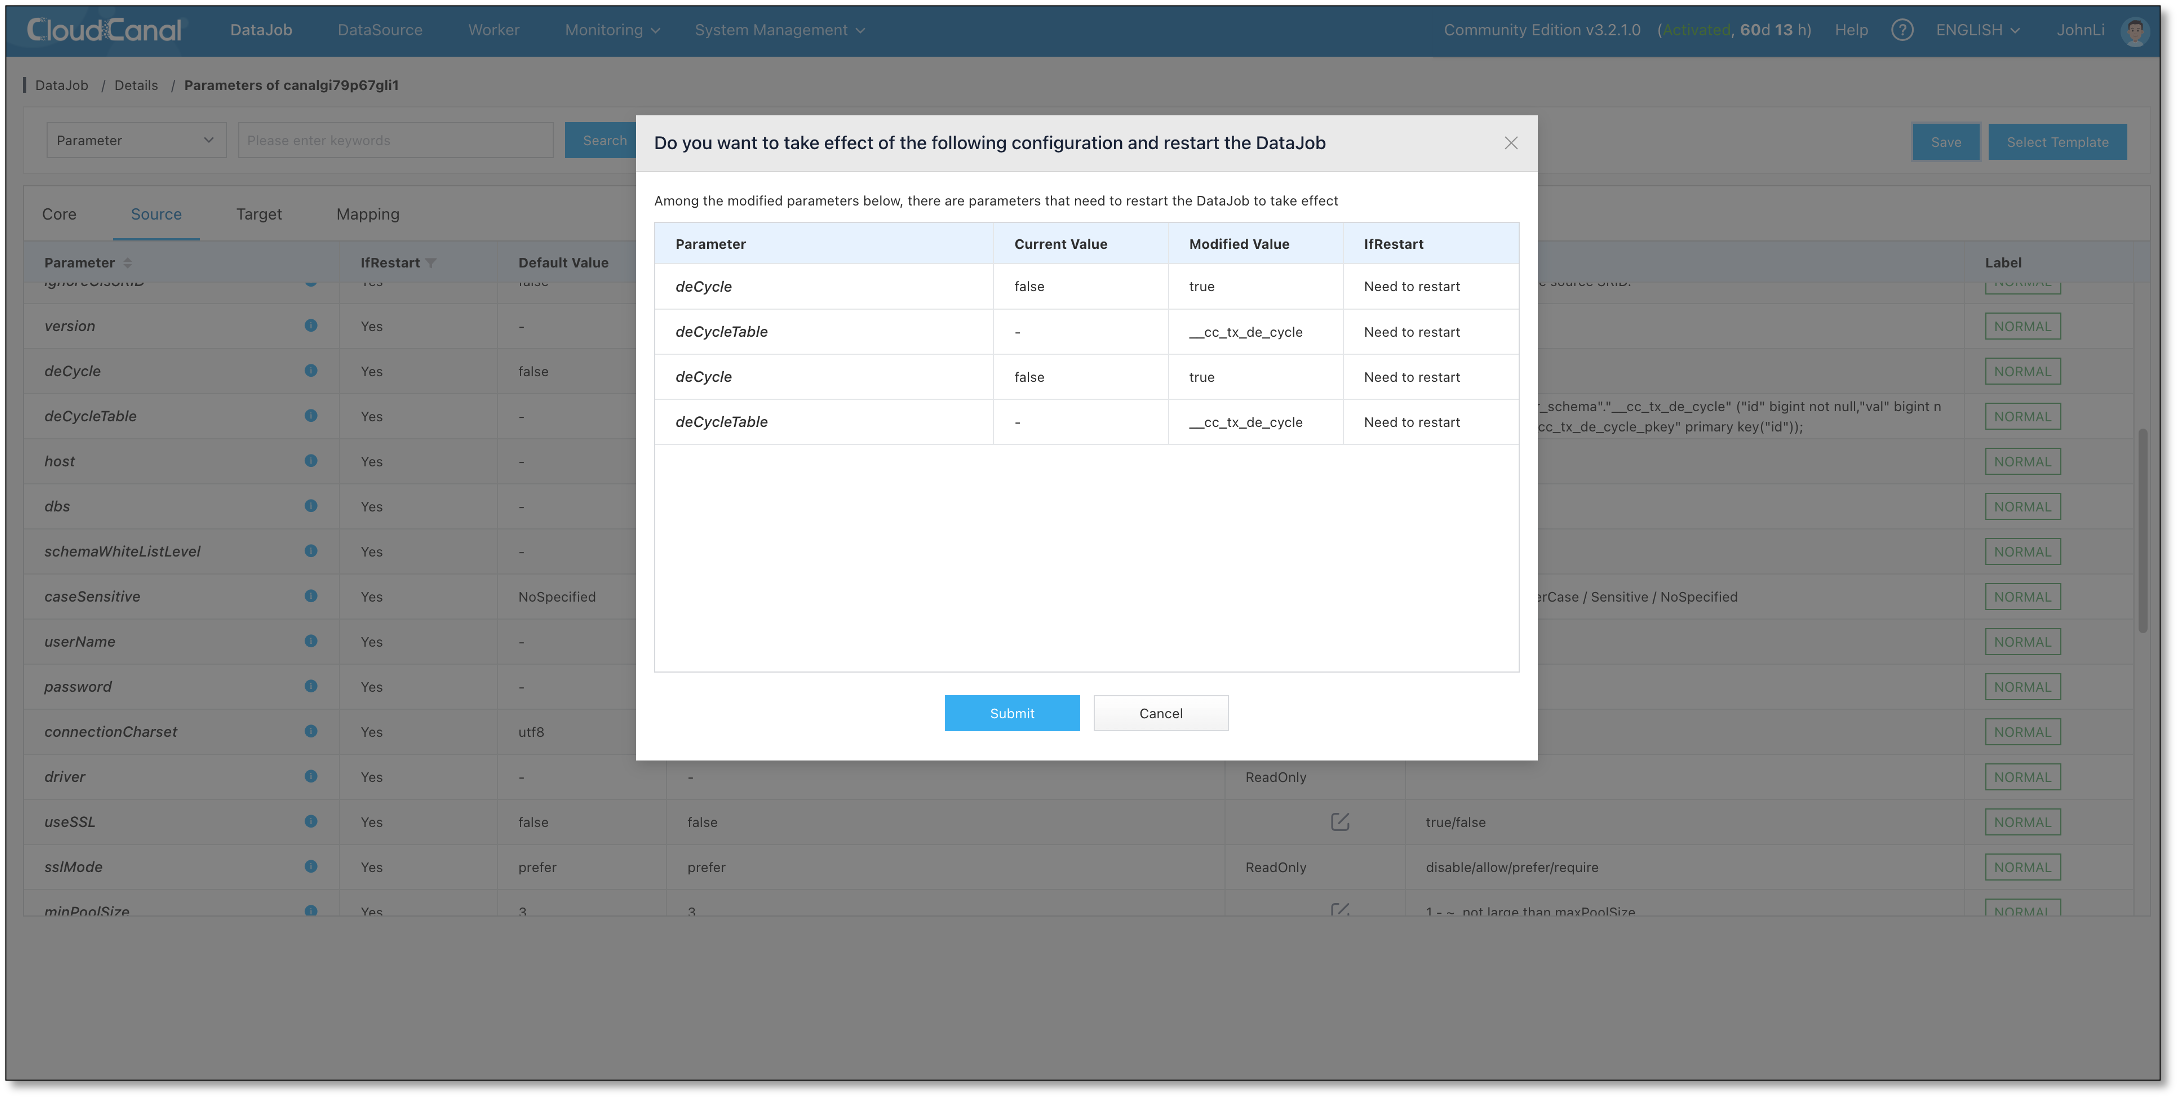Image resolution: width=2180 pixels, height=1100 pixels.
Task: Close the restart confirmation dialog
Action: click(x=1511, y=143)
